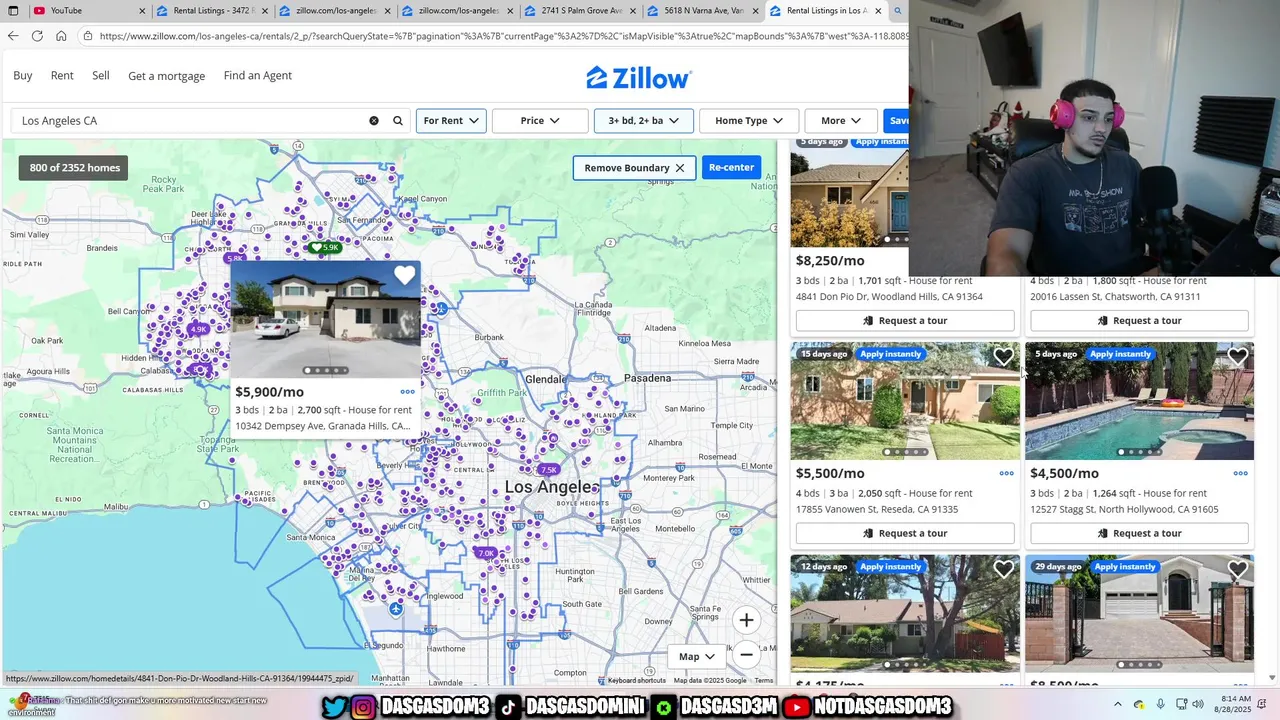Screen dimensions: 1280x720
Task: Open more options for $5,500/mo listing
Action: pyautogui.click(x=1006, y=474)
